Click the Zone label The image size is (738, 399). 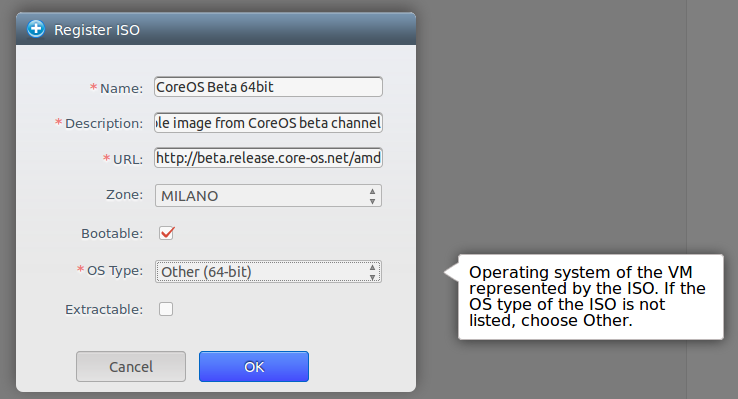point(124,195)
